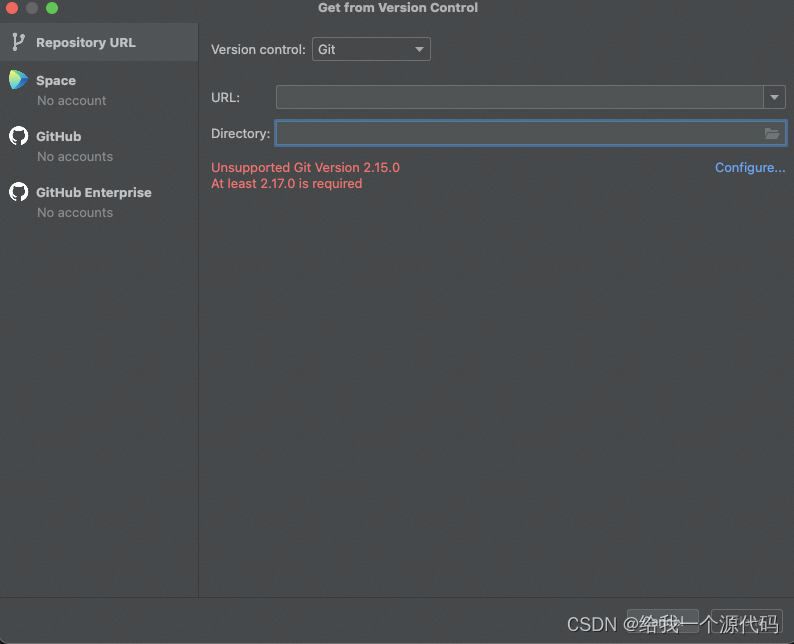Click the GitHub octocat icon

click(x=19, y=136)
